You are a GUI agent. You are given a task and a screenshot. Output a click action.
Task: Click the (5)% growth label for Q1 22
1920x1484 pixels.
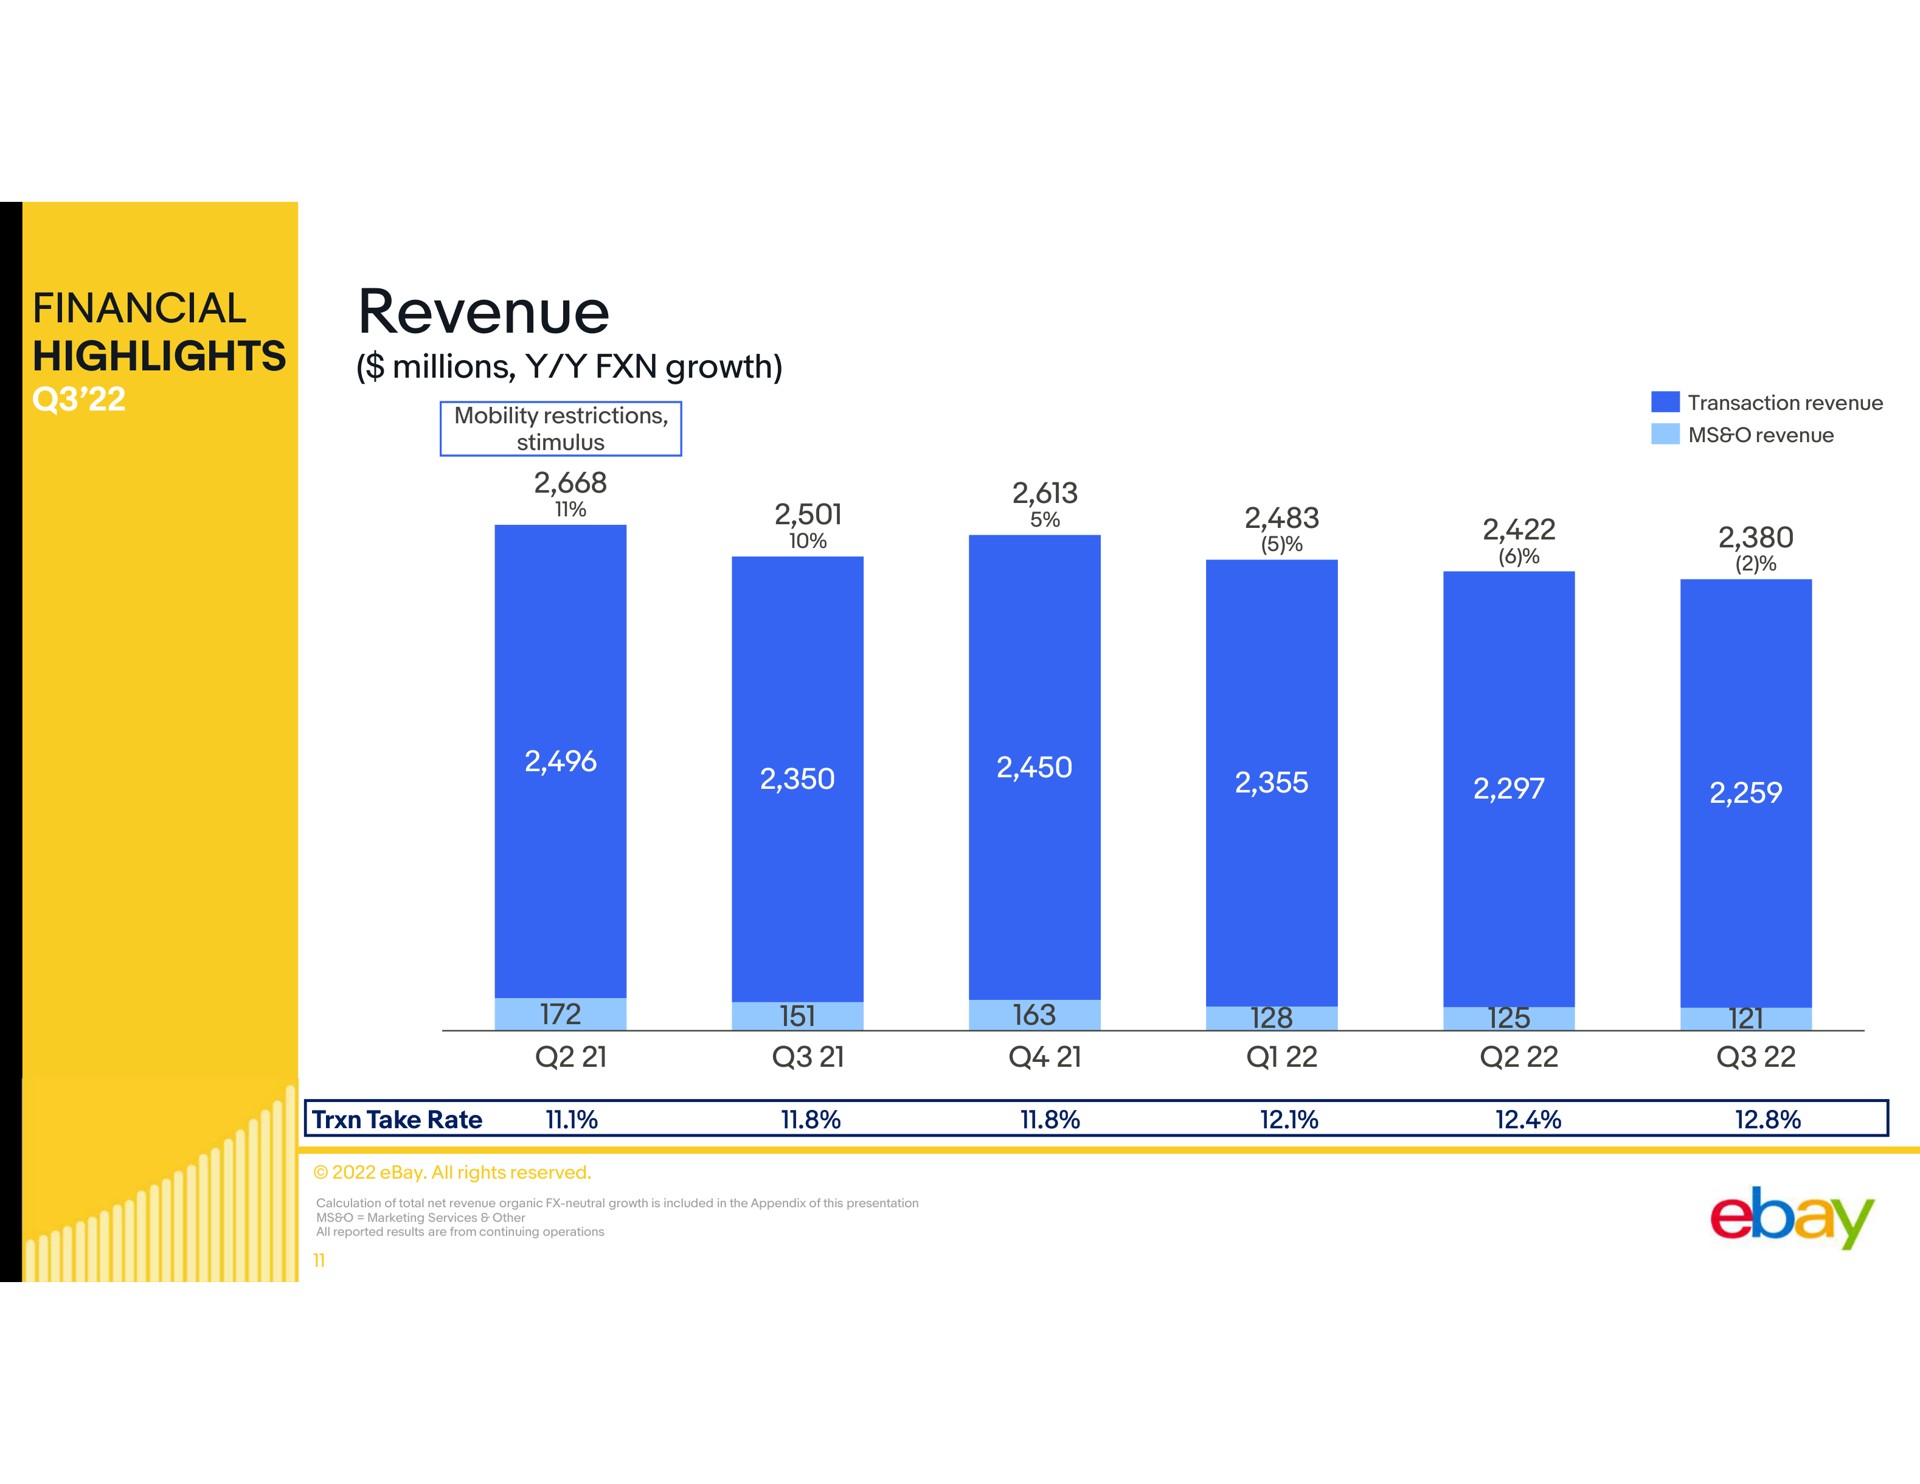coord(1282,544)
